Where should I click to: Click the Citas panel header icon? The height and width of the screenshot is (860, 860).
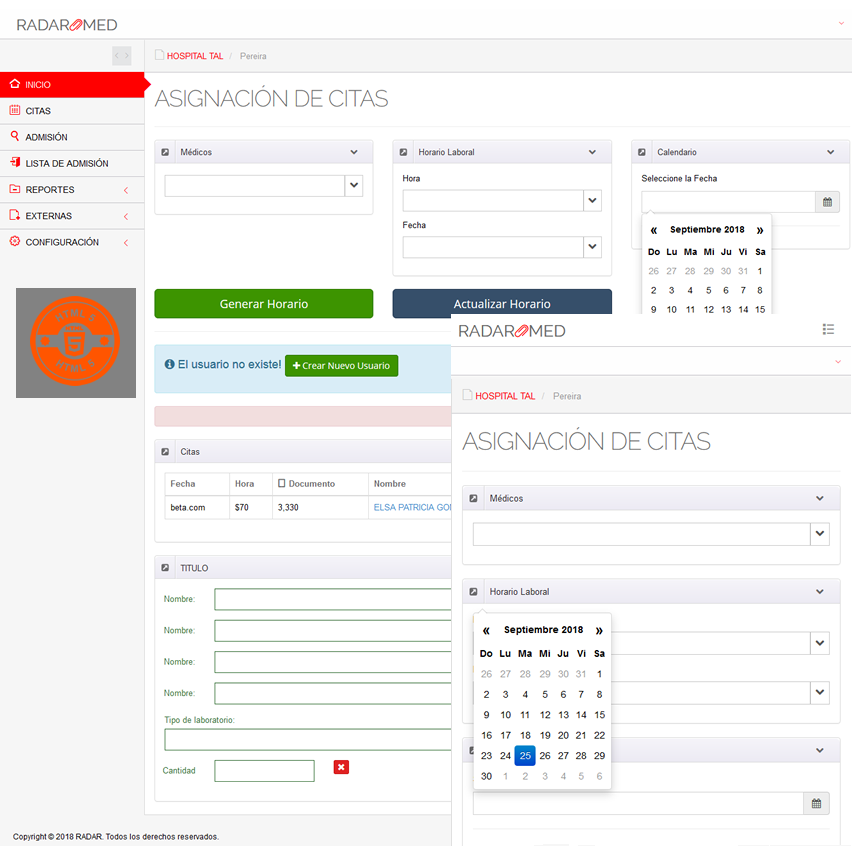(x=165, y=452)
